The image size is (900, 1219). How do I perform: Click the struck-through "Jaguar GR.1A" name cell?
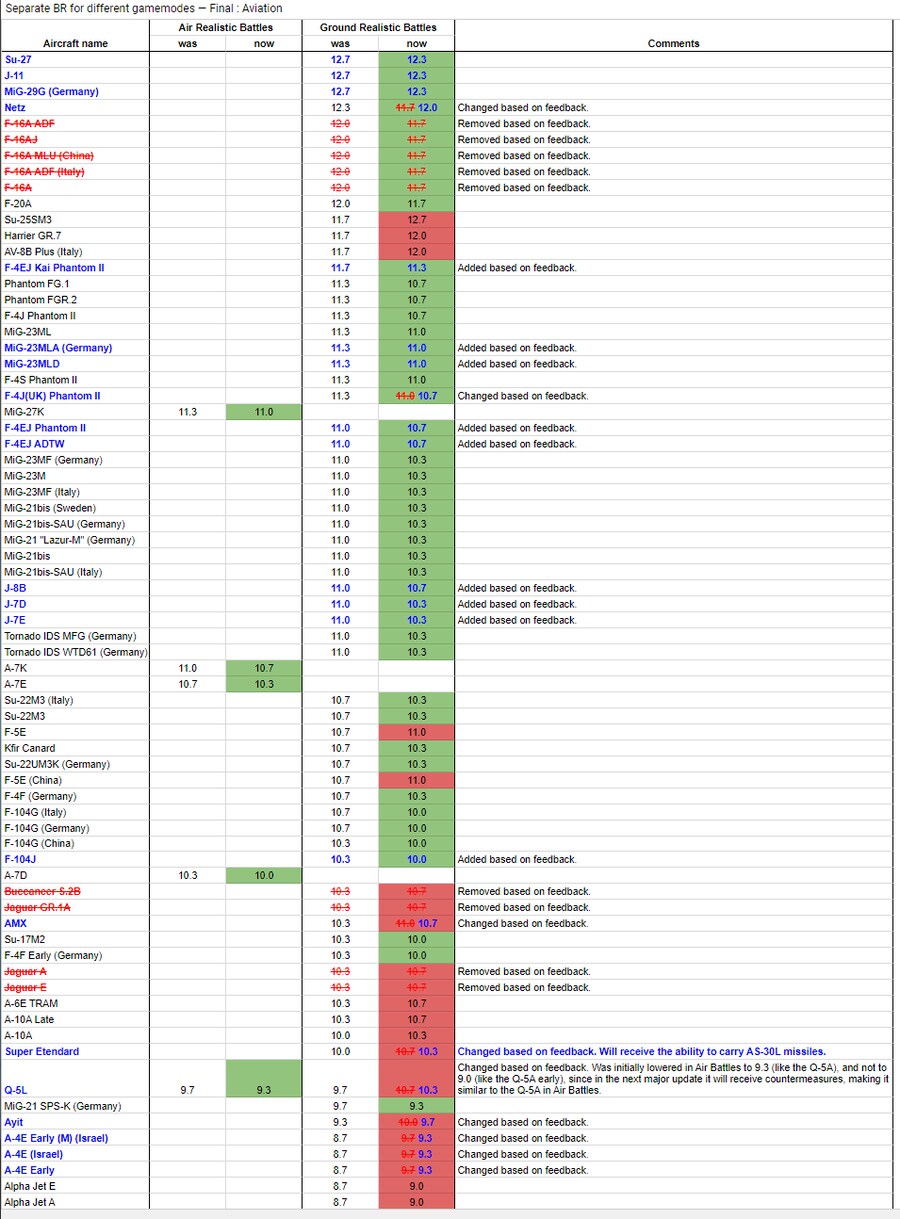tap(75, 908)
